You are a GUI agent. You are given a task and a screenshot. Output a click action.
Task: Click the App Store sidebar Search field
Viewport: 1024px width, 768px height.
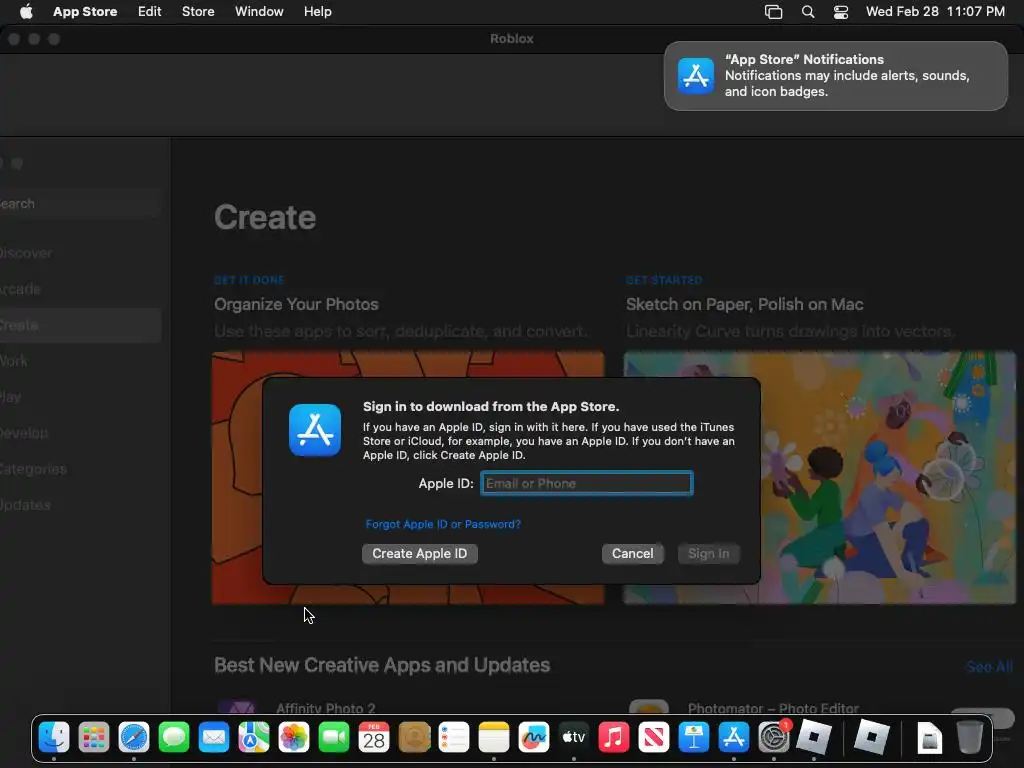(x=81, y=204)
